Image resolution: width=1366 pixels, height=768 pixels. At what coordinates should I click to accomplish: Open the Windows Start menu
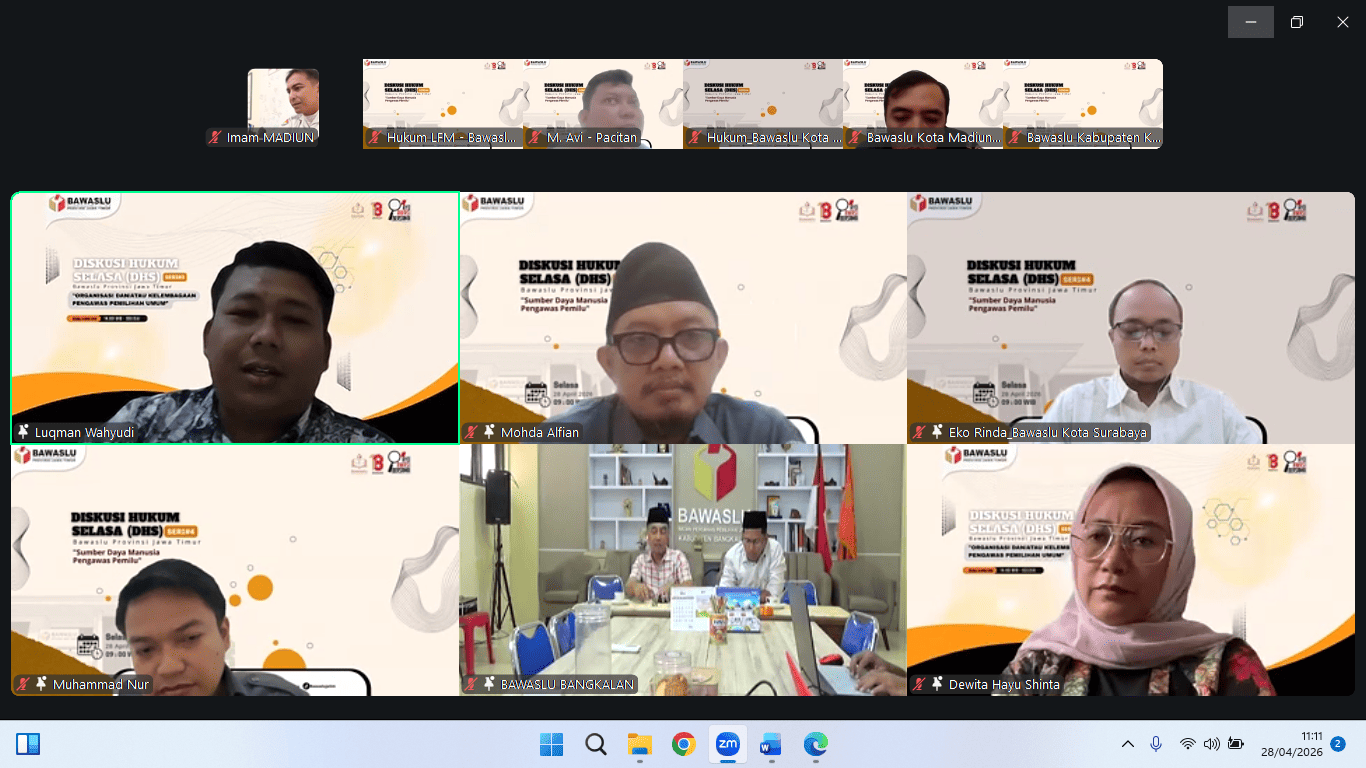(x=551, y=744)
